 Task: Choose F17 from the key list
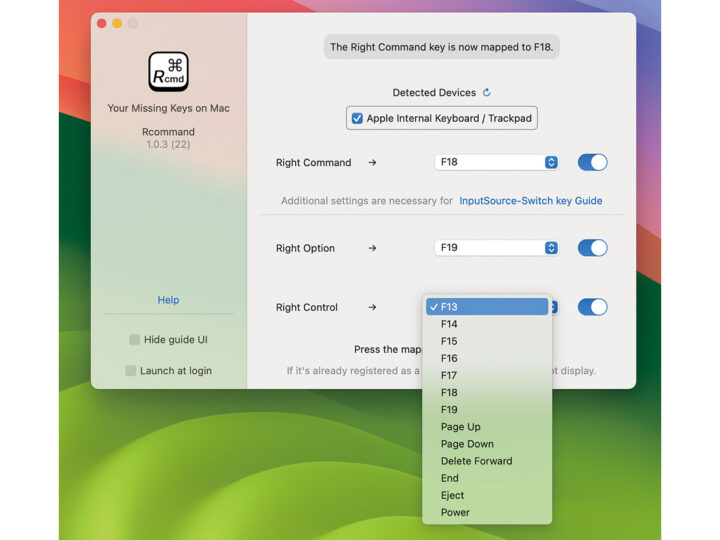pyautogui.click(x=487, y=376)
